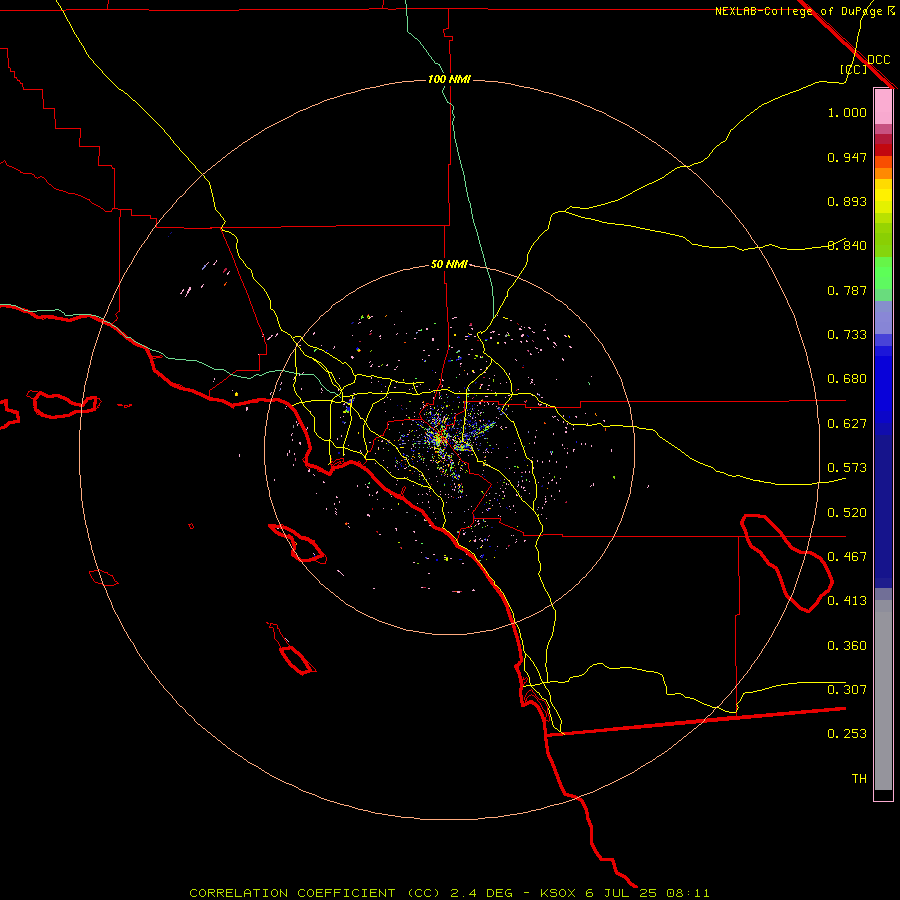The image size is (900, 900).
Task: Click the DCC product label
Action: (879, 60)
